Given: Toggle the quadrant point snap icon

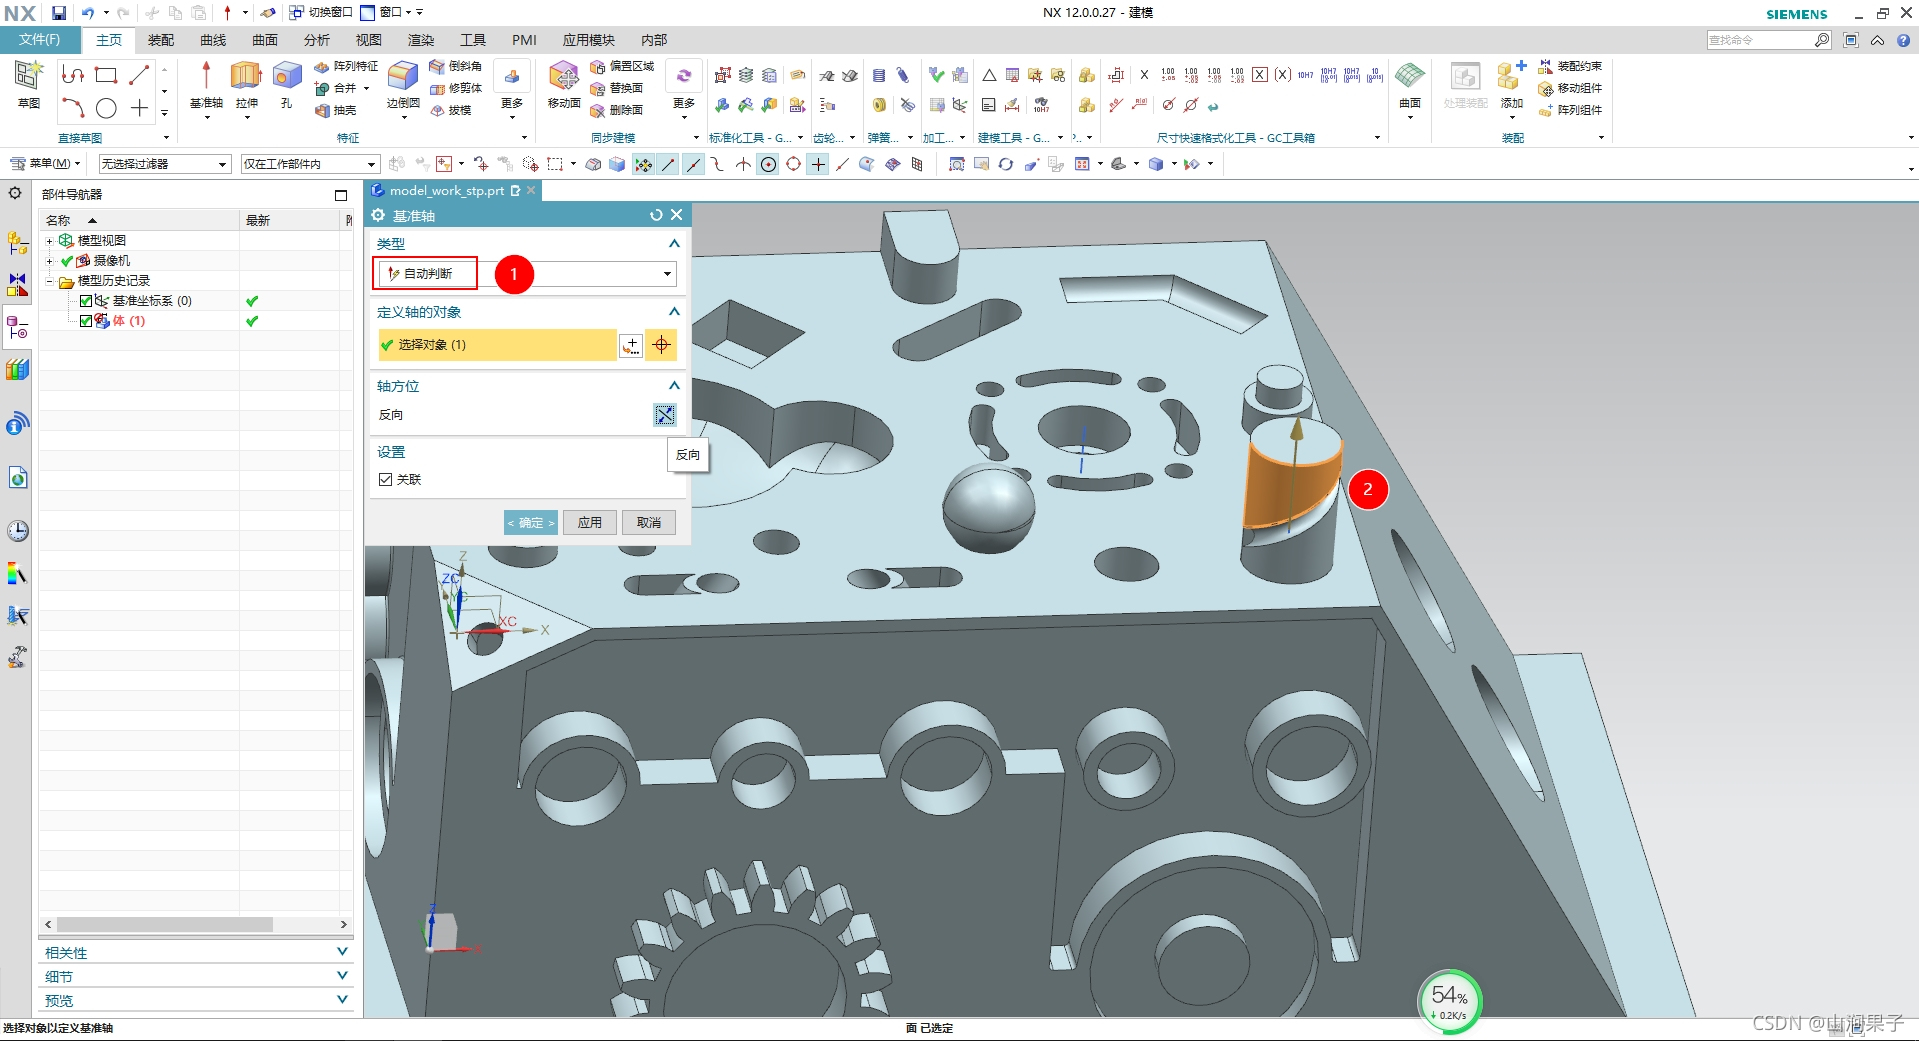Looking at the screenshot, I should [793, 165].
